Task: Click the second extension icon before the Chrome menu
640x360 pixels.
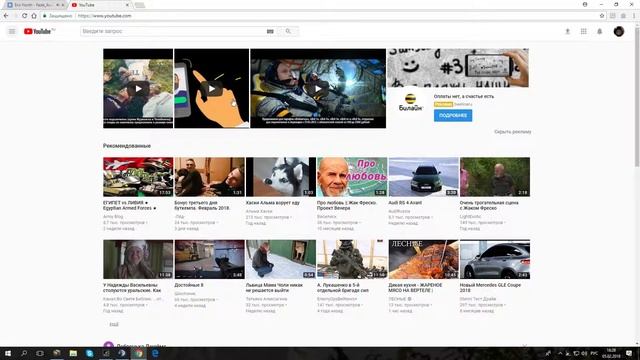Action: pos(623,16)
